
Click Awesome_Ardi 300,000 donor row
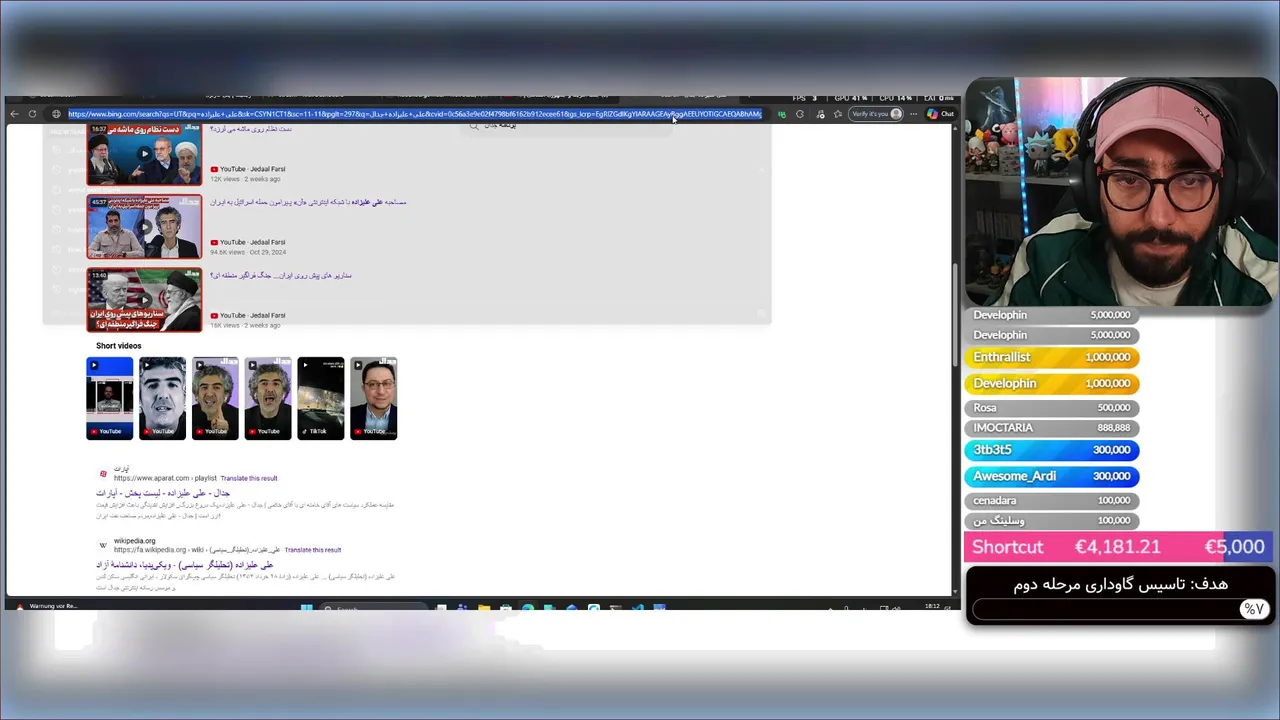1052,476
